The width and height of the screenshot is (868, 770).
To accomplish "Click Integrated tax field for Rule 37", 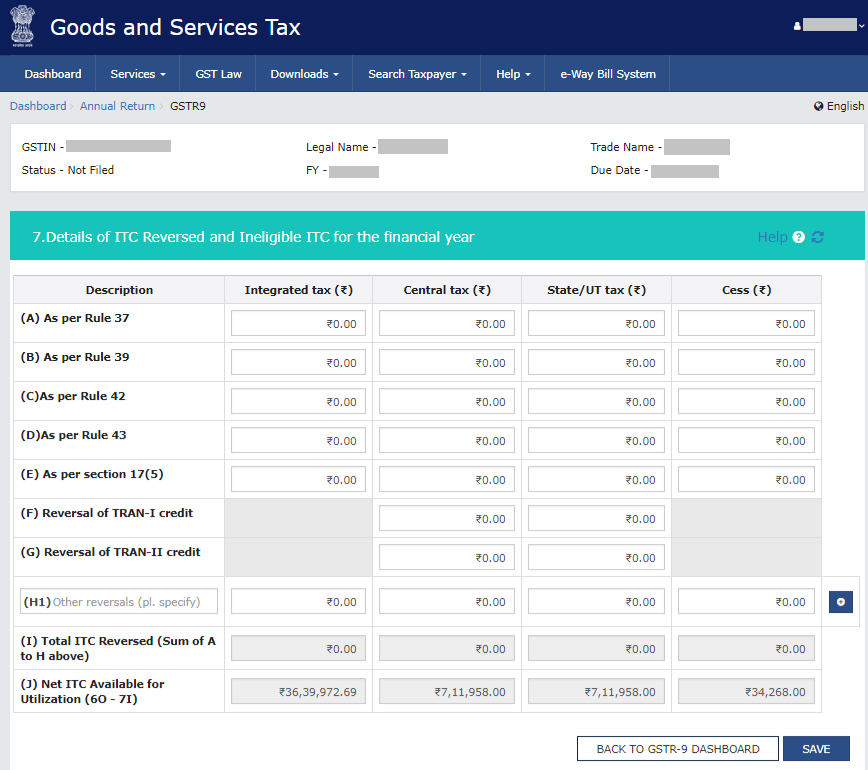I will click(298, 323).
